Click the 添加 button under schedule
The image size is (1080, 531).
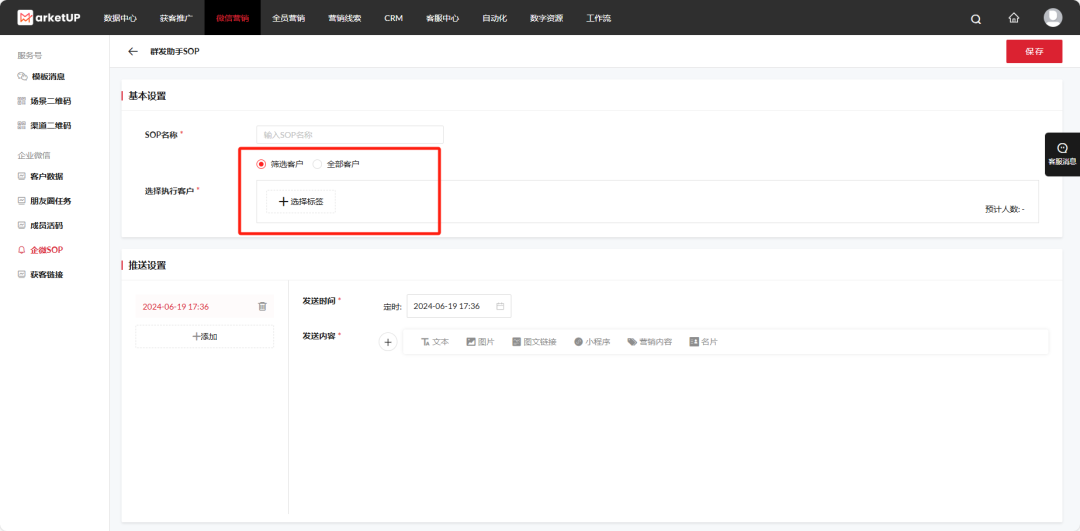click(x=204, y=336)
